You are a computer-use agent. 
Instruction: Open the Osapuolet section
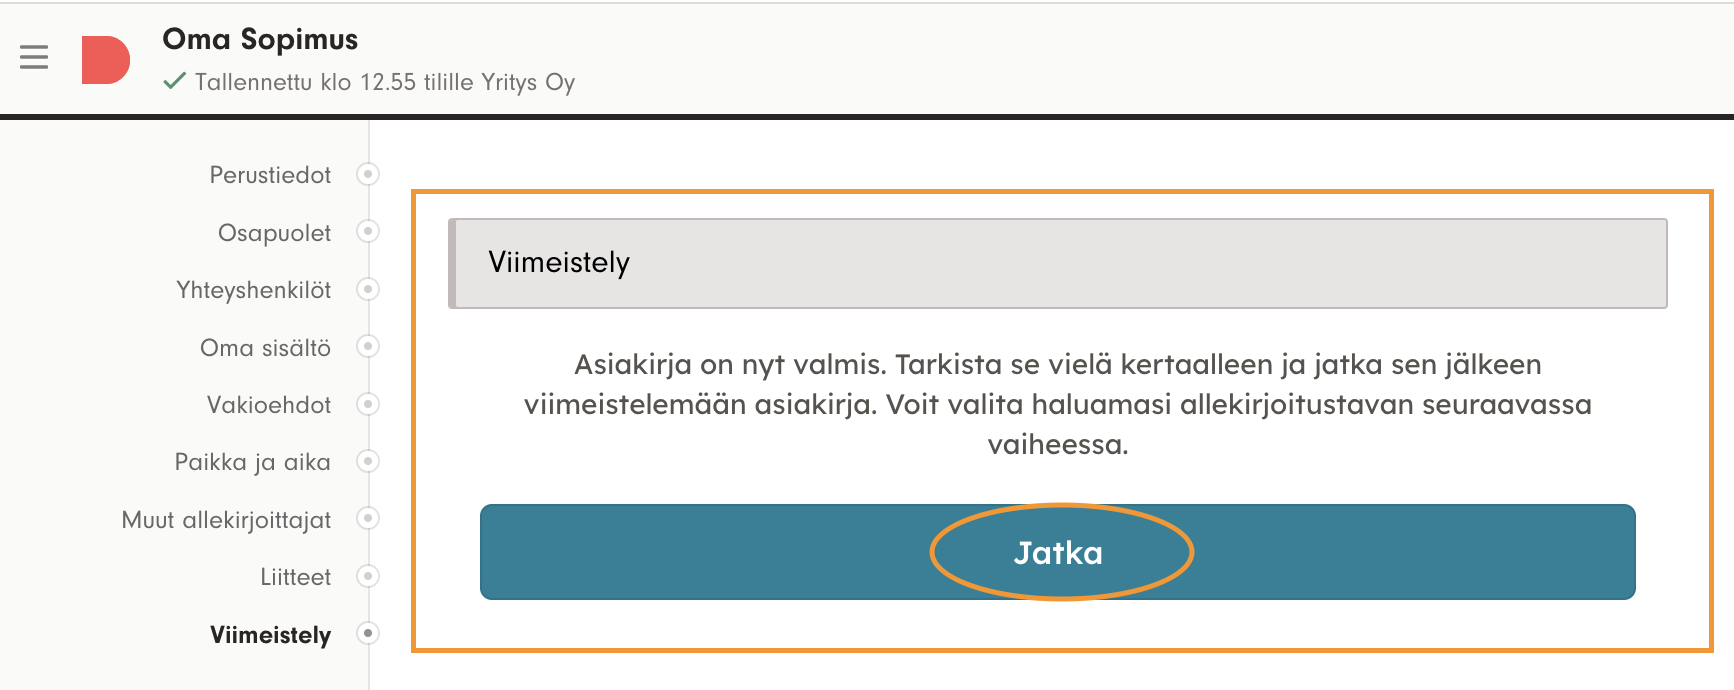[274, 233]
